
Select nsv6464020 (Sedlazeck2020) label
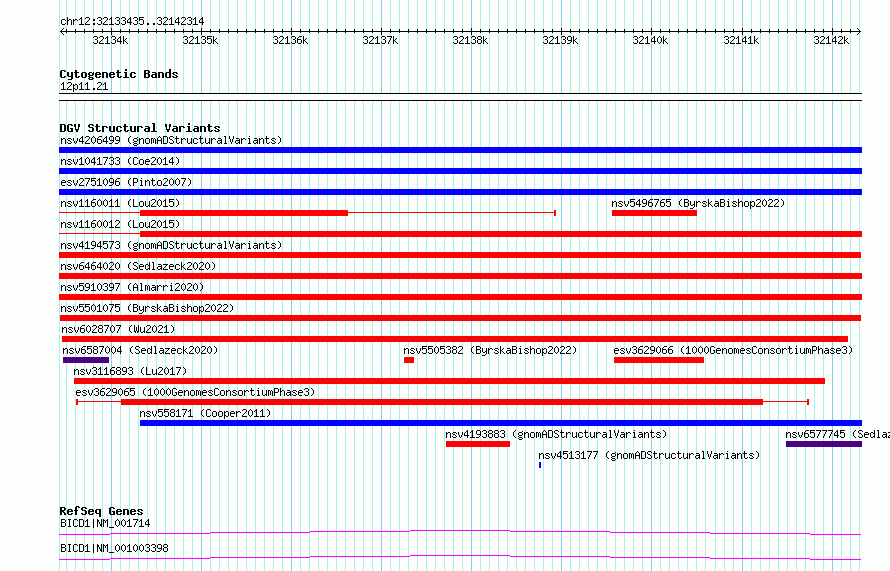(x=138, y=266)
